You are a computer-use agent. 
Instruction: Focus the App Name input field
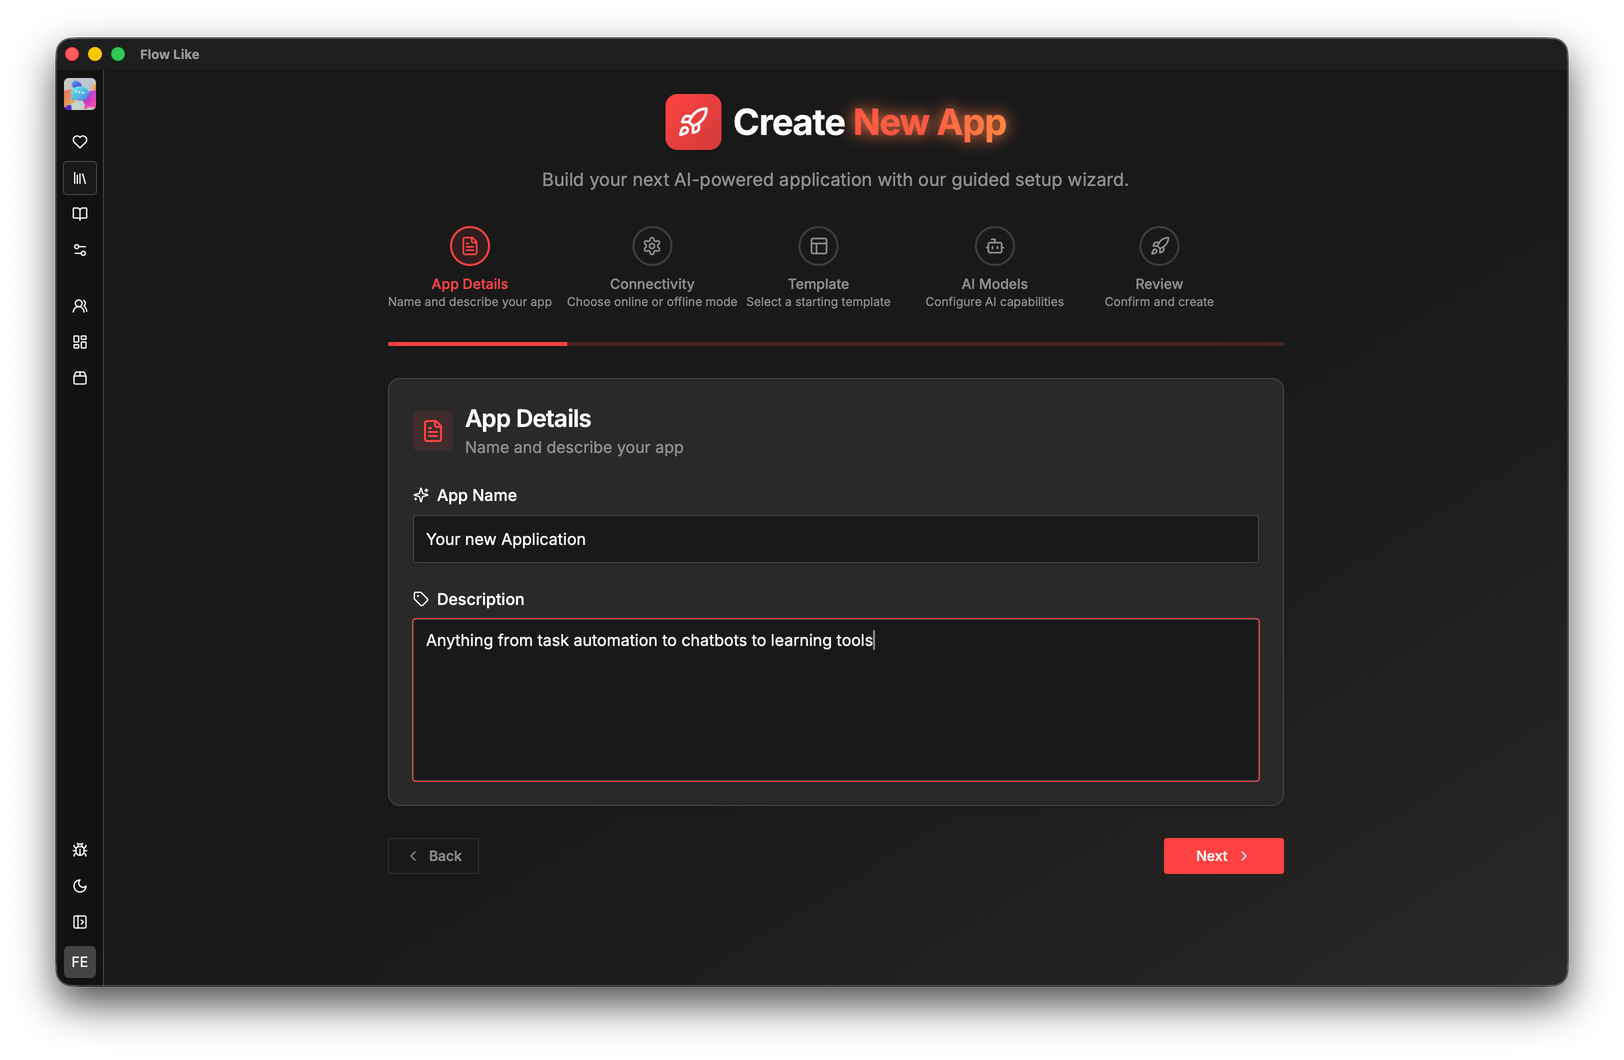tap(835, 539)
